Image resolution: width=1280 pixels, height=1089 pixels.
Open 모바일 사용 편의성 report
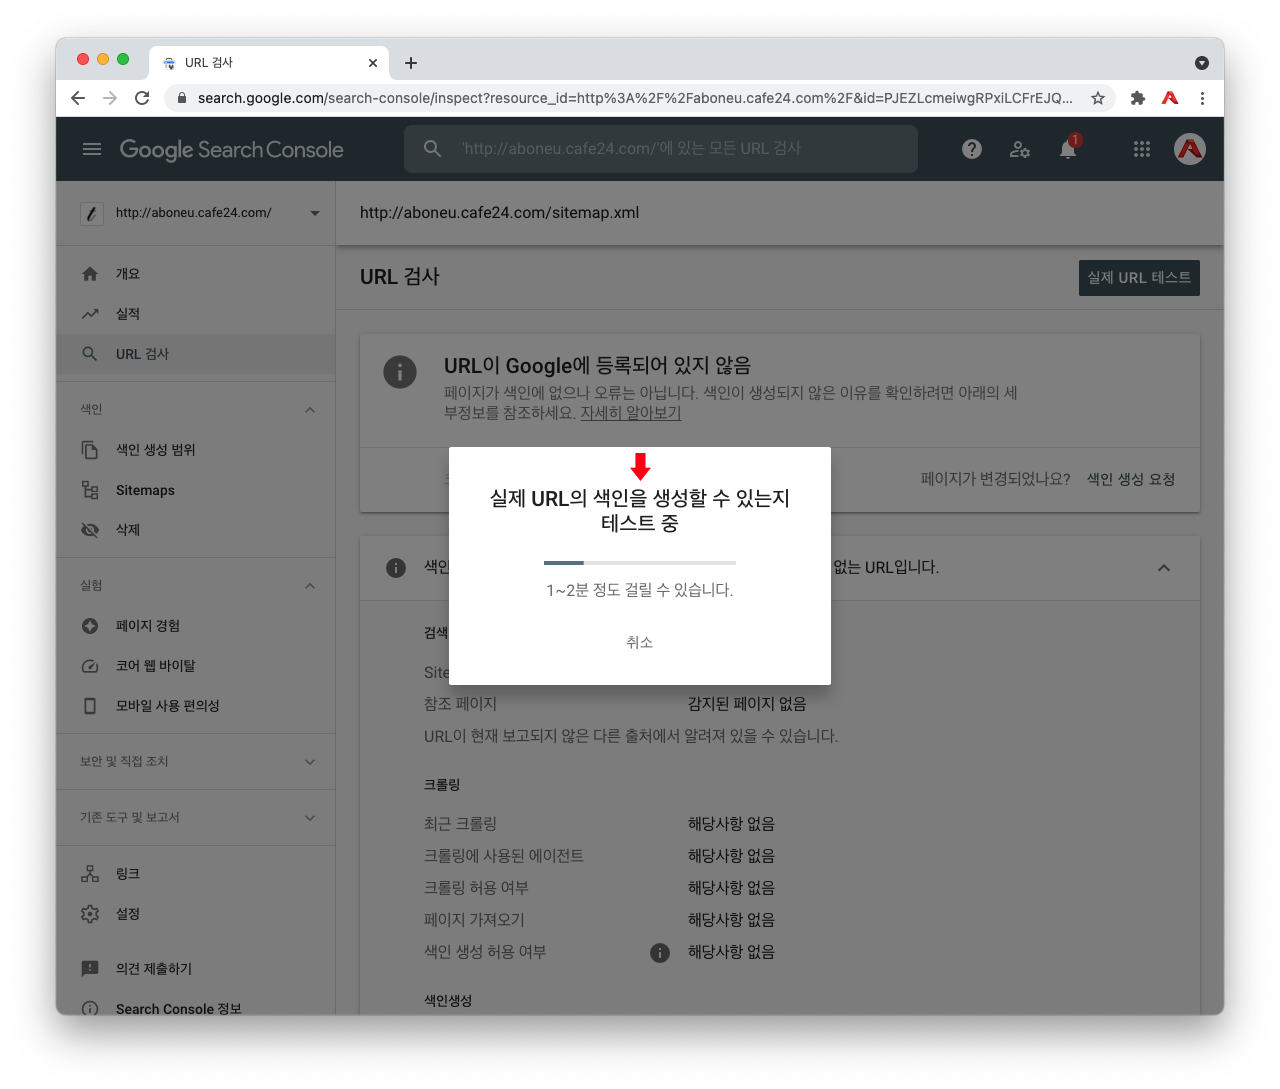point(195,706)
